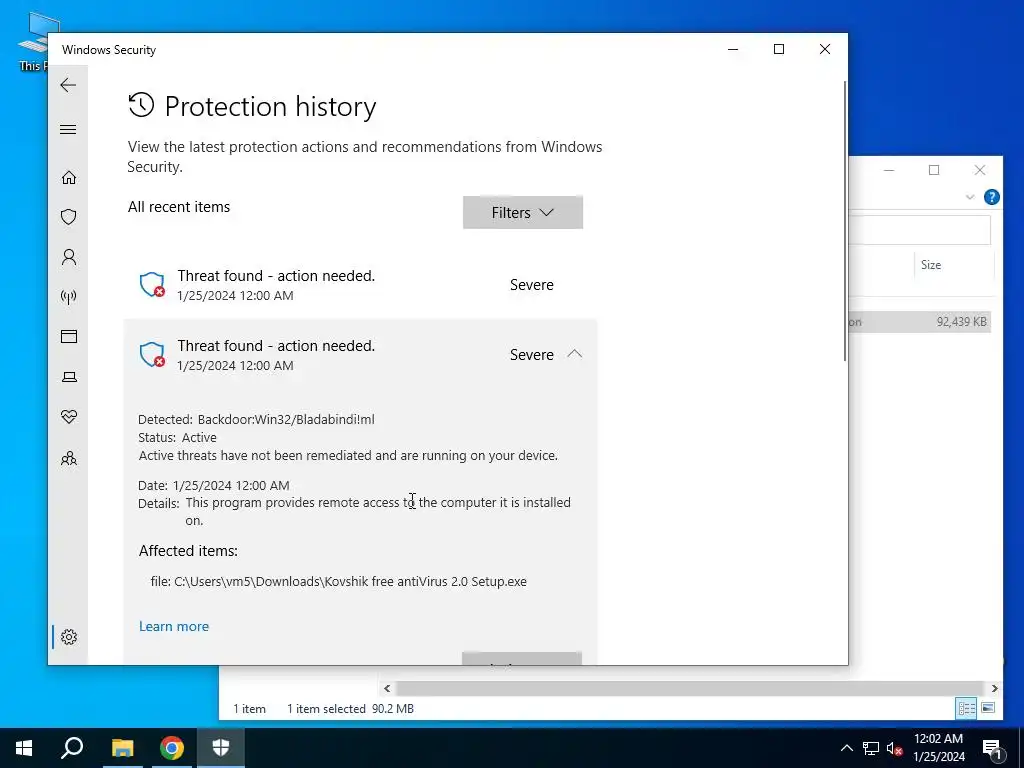Open network status tray icon
Image resolution: width=1024 pixels, height=768 pixels.
coord(871,748)
